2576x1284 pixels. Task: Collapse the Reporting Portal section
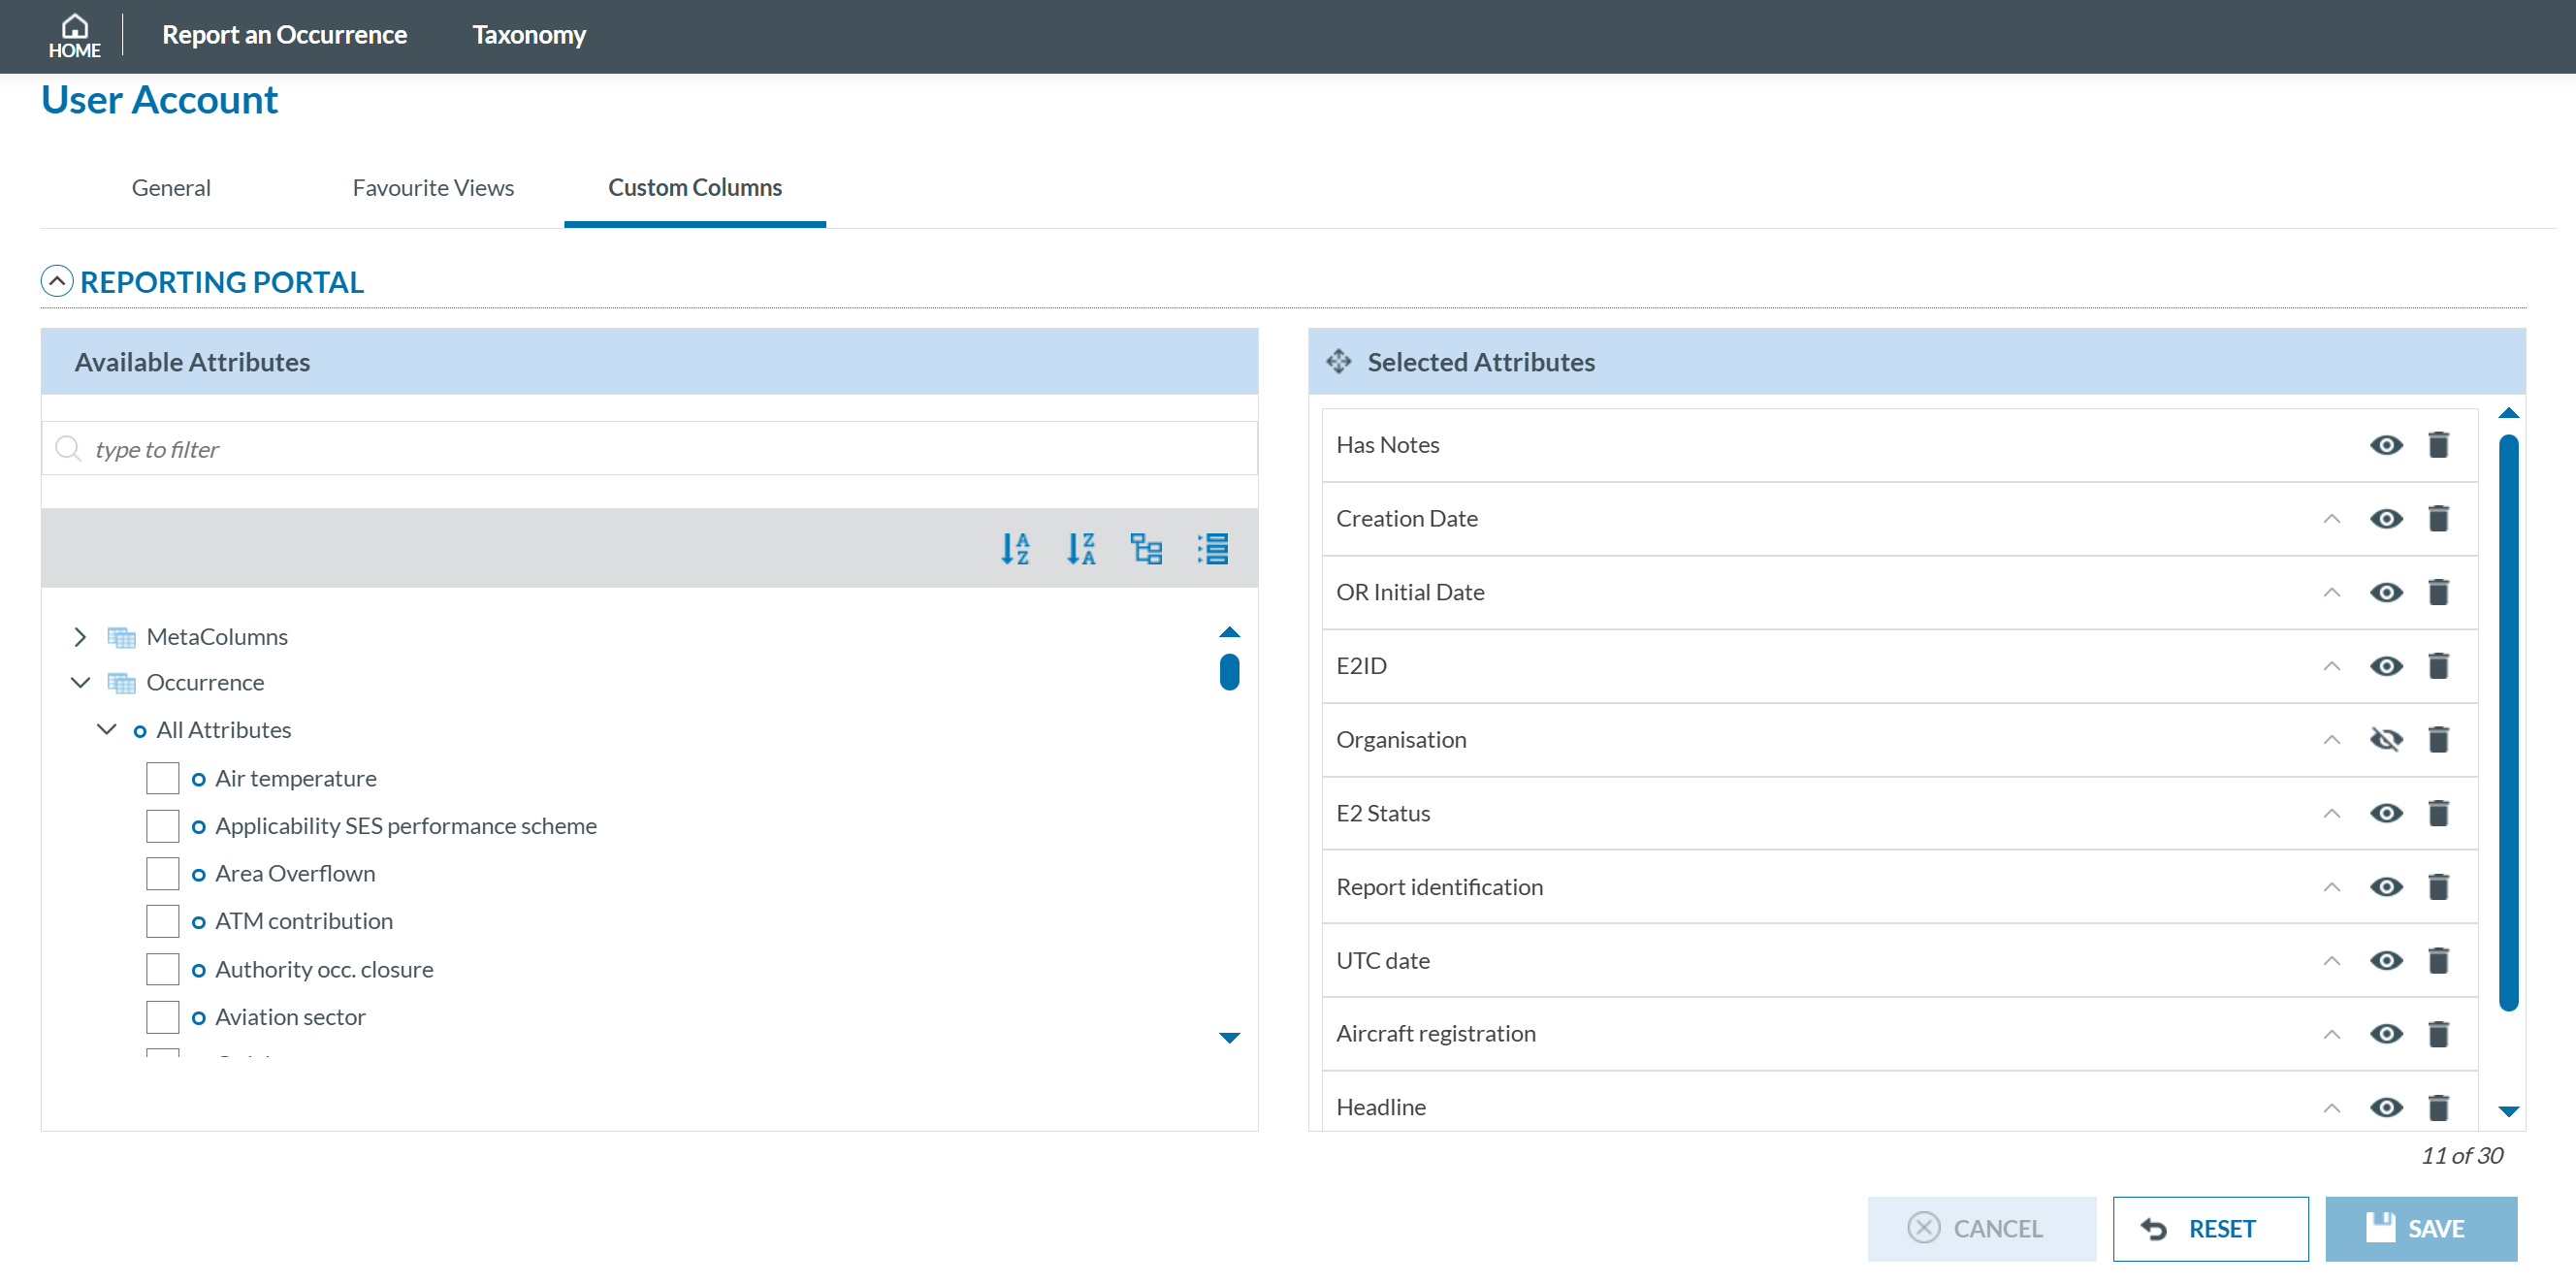coord(57,282)
